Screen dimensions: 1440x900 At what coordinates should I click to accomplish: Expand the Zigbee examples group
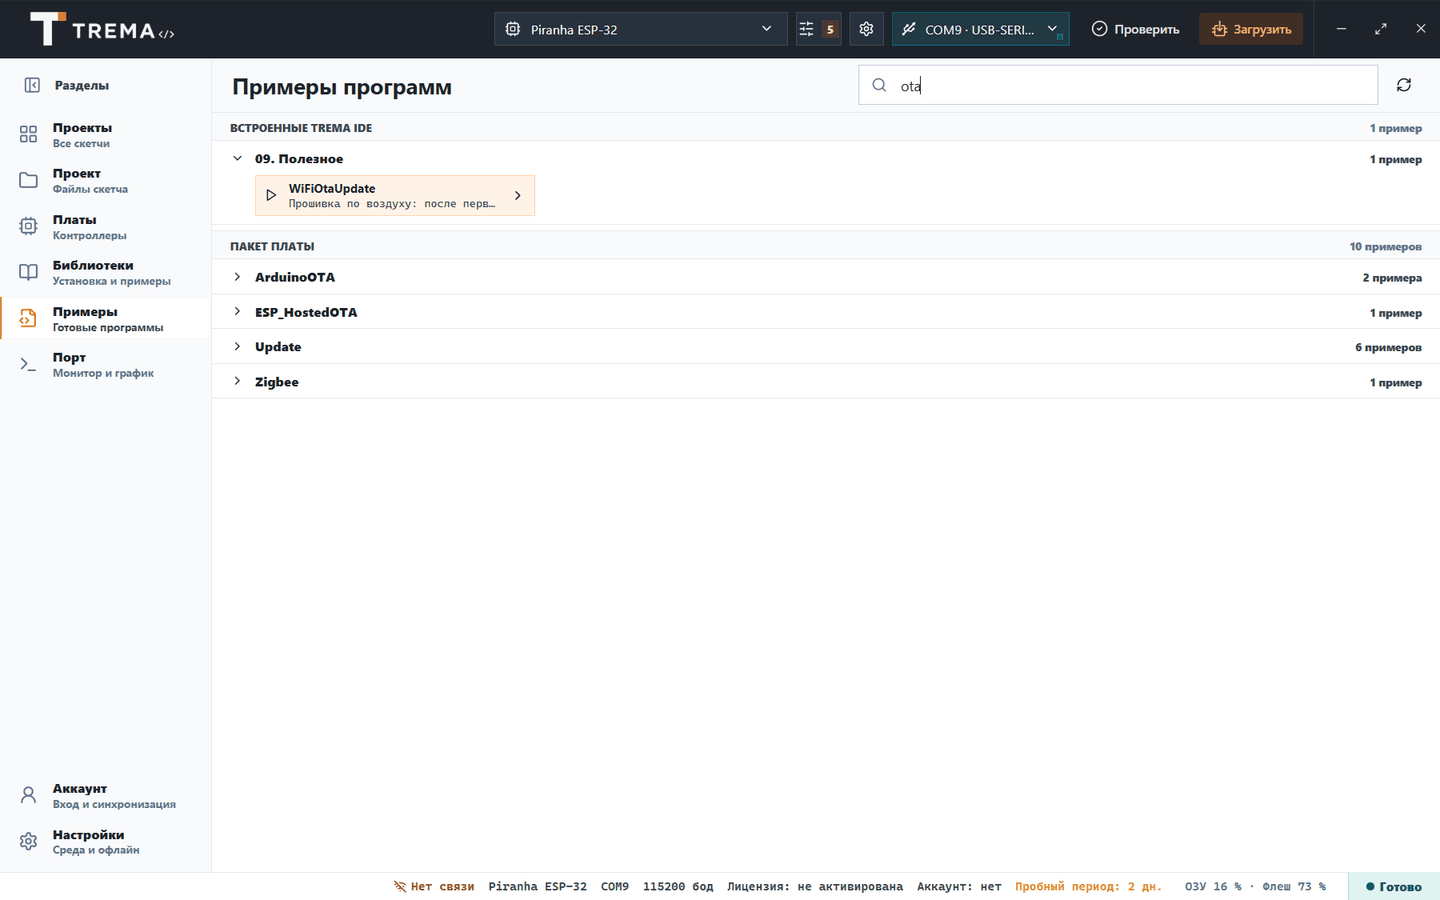(x=237, y=382)
